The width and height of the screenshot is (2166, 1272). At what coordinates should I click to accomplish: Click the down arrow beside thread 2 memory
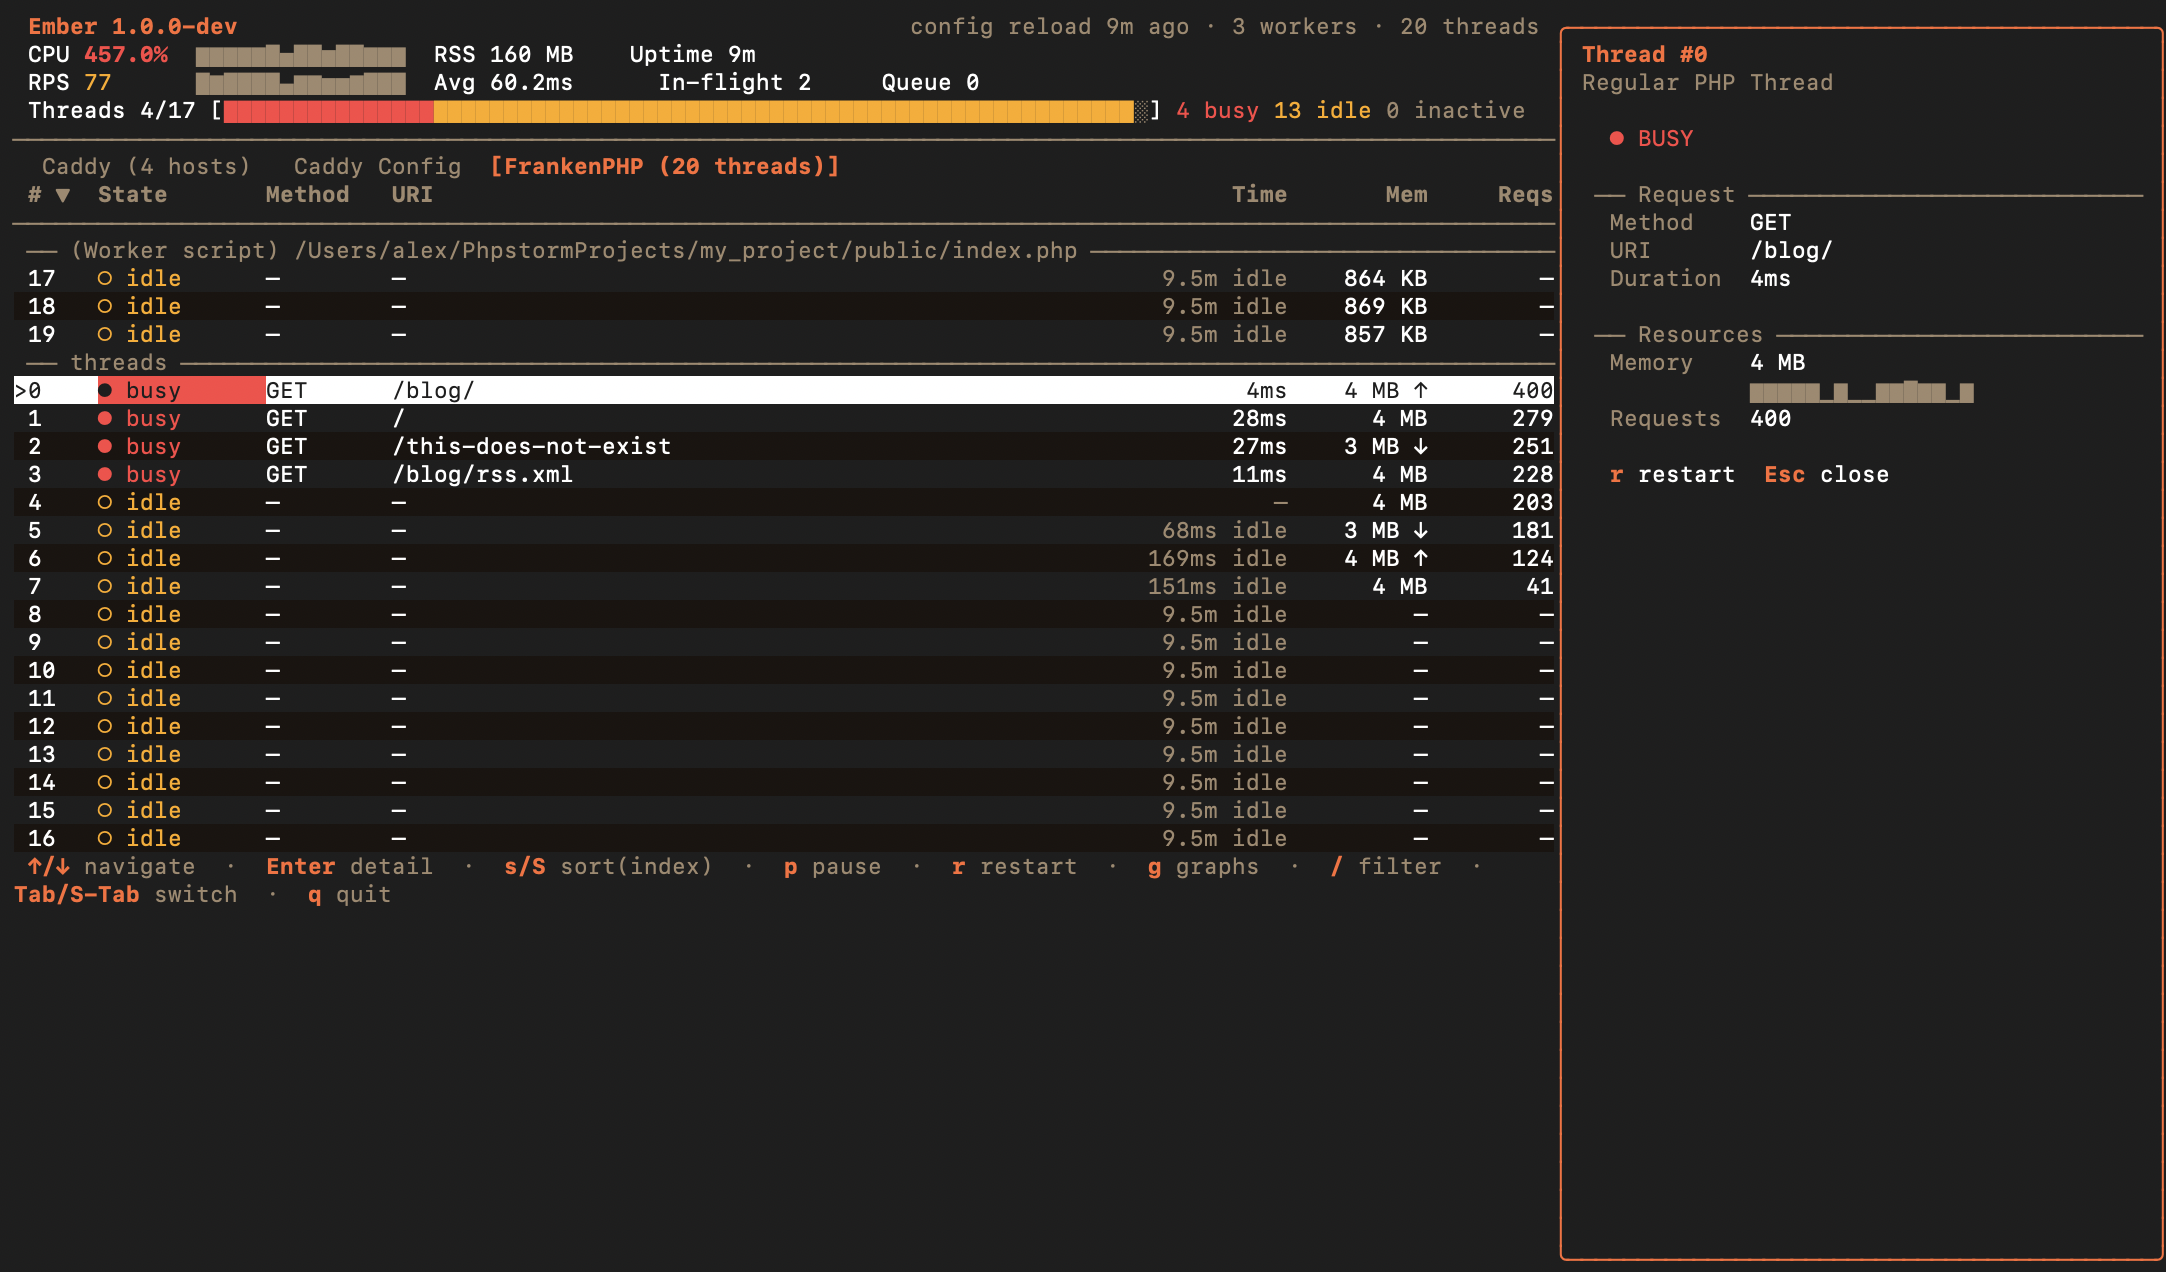1421,446
